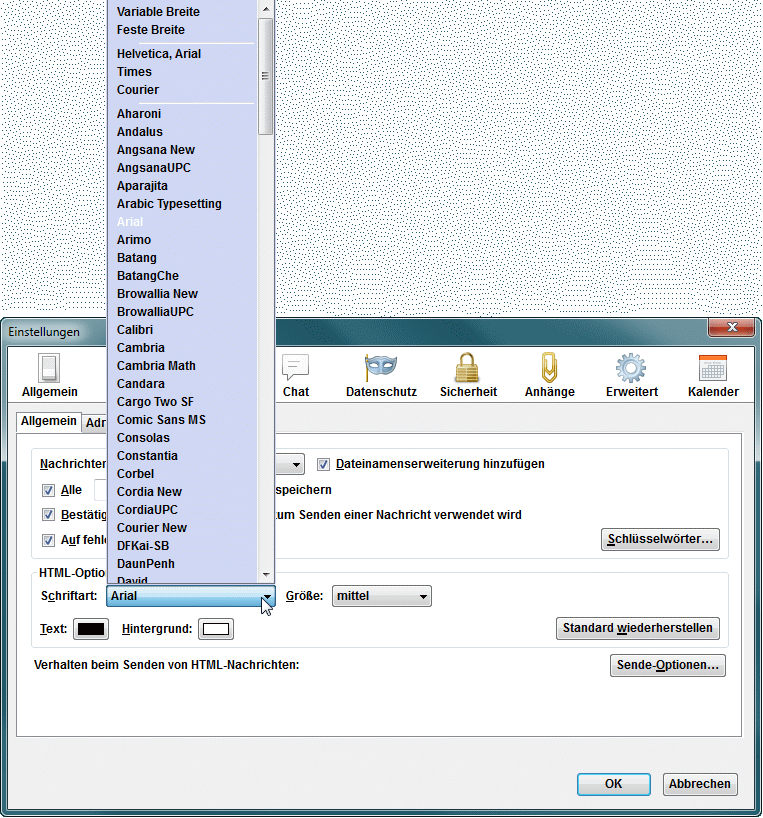Select Helvetica, Arial font entry
This screenshot has height=818, width=763.
point(182,54)
